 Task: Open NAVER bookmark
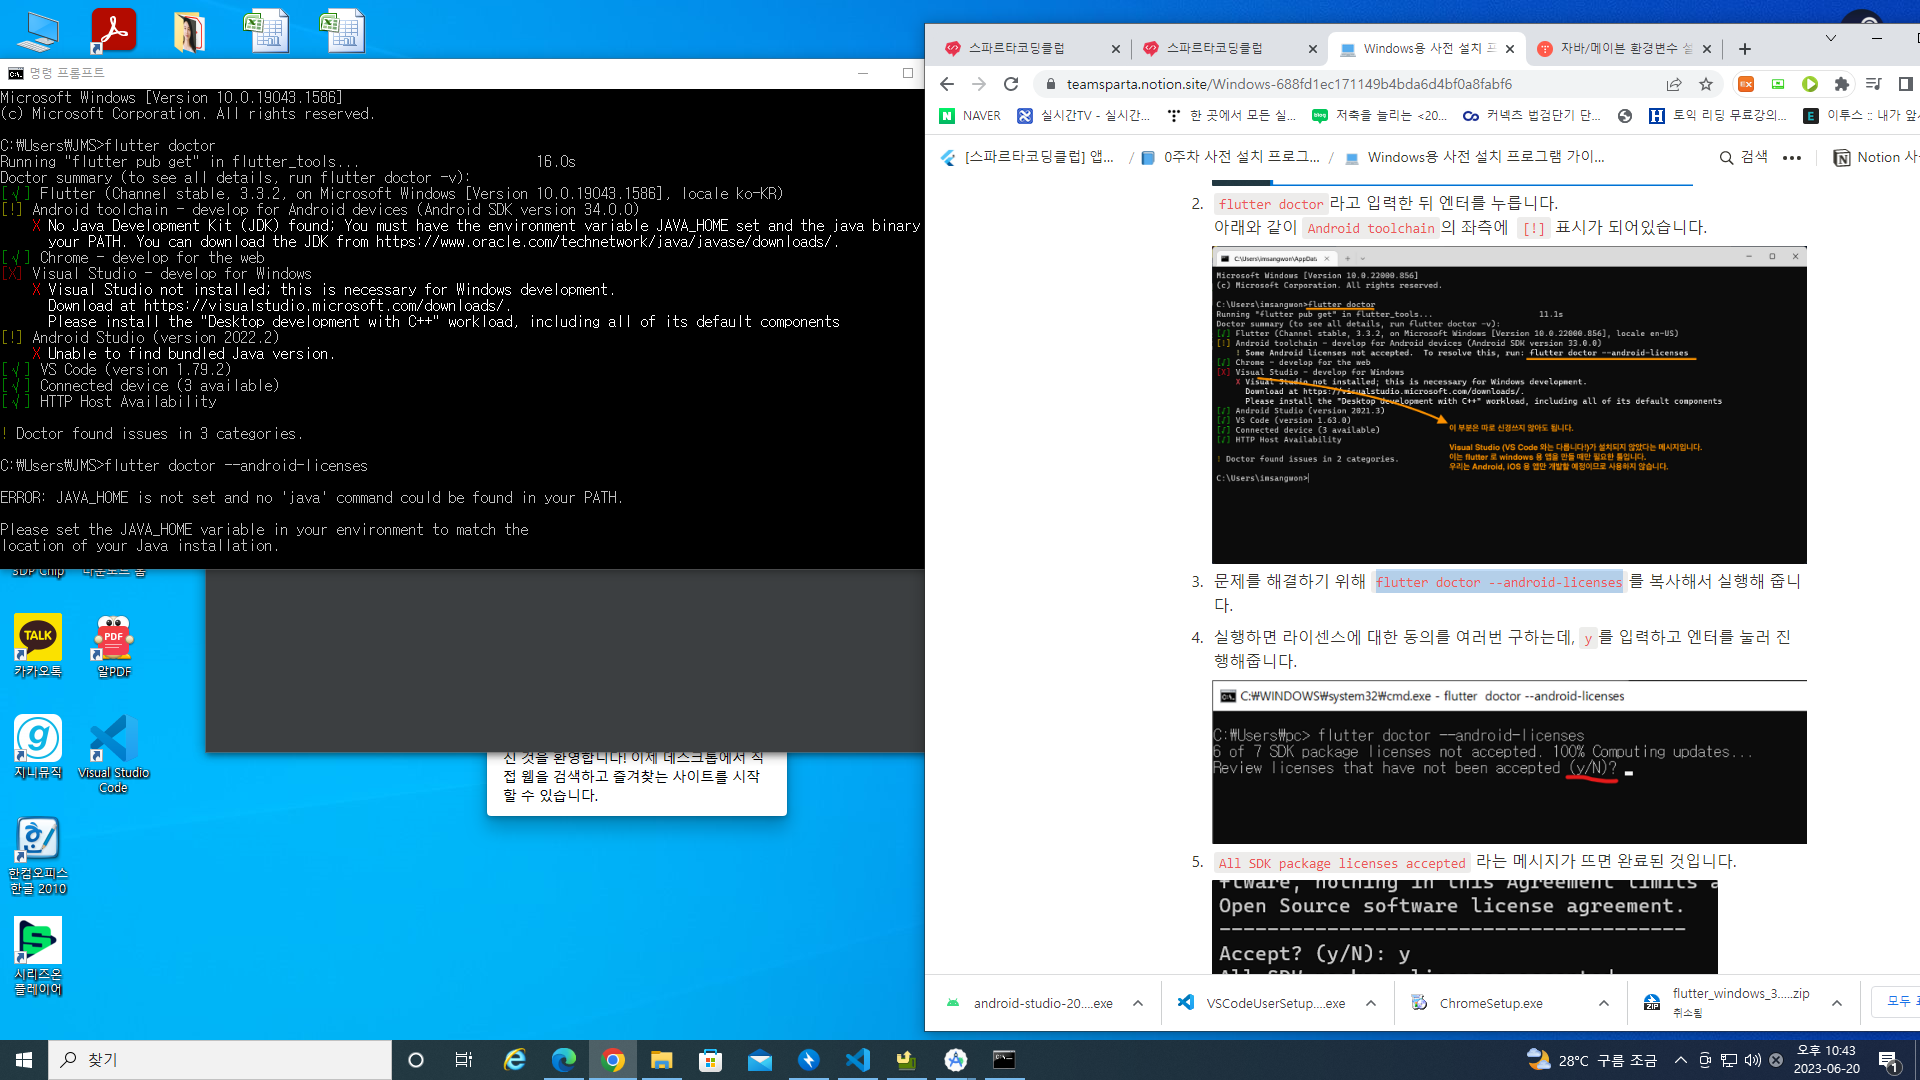(971, 116)
